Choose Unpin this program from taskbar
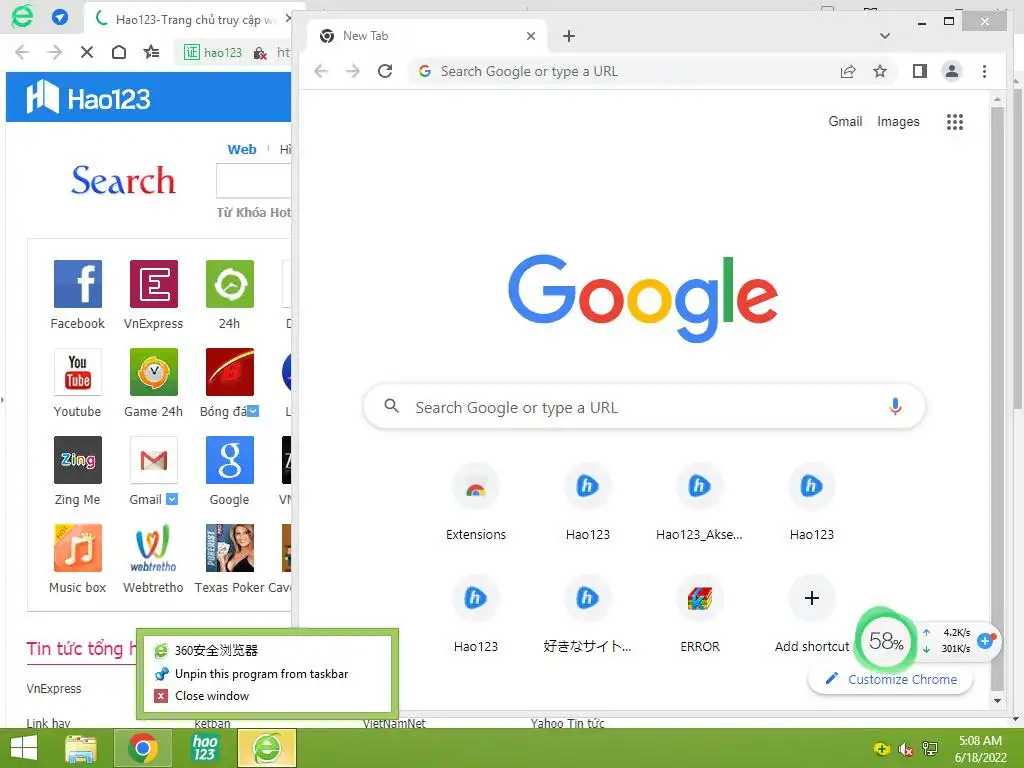1024x768 pixels. click(266, 673)
